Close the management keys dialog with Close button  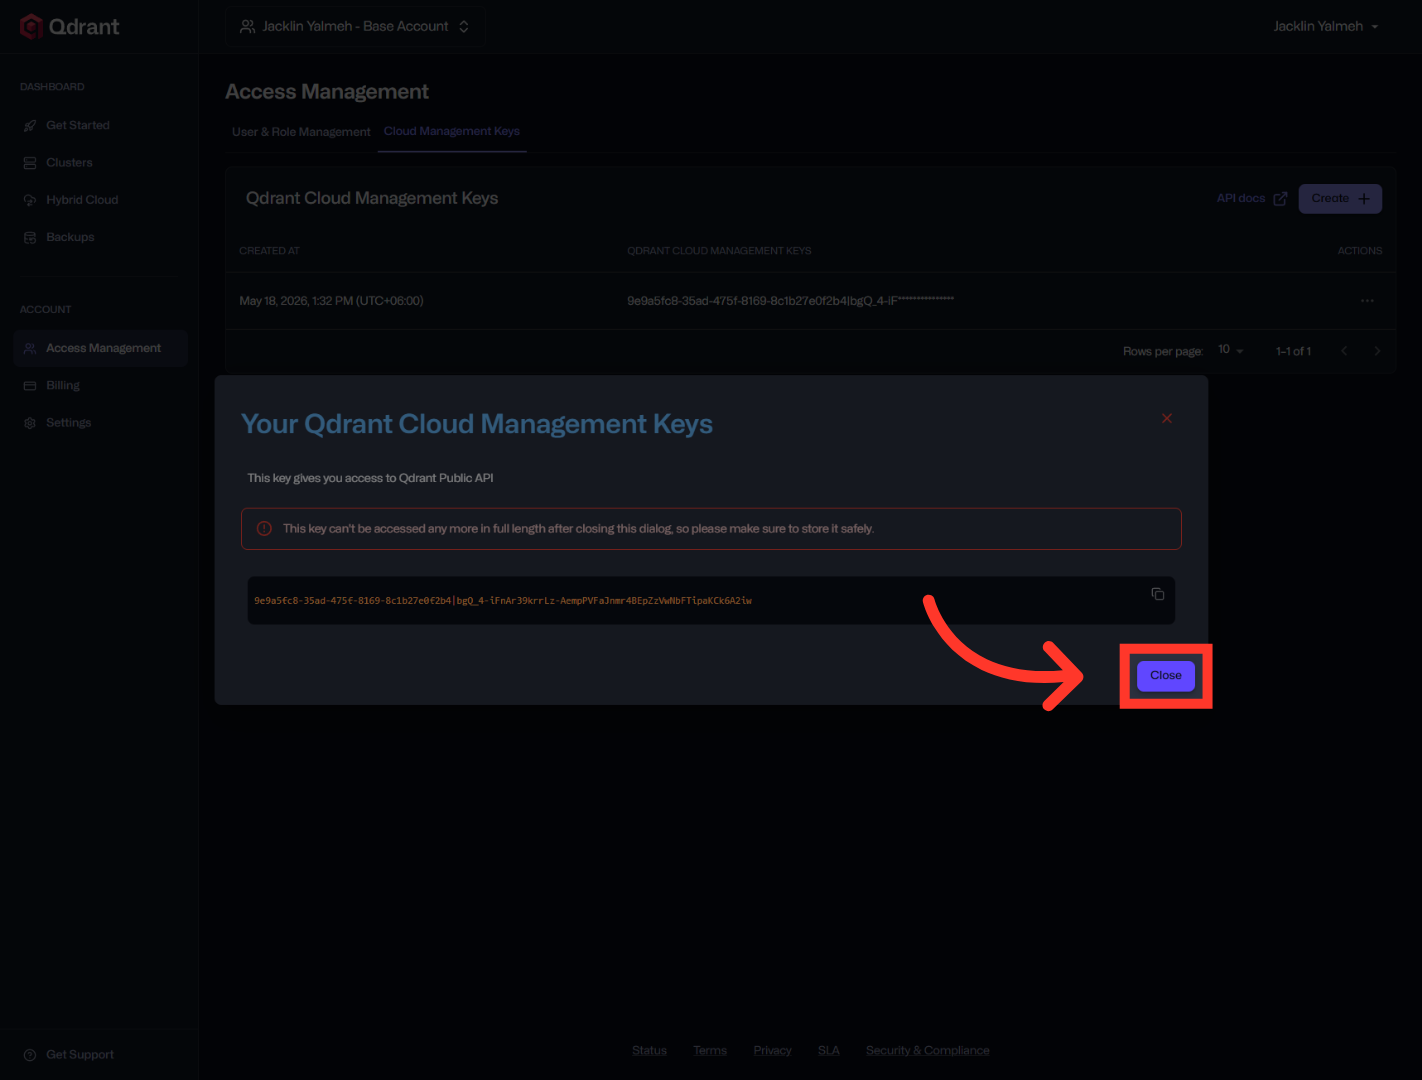point(1165,676)
